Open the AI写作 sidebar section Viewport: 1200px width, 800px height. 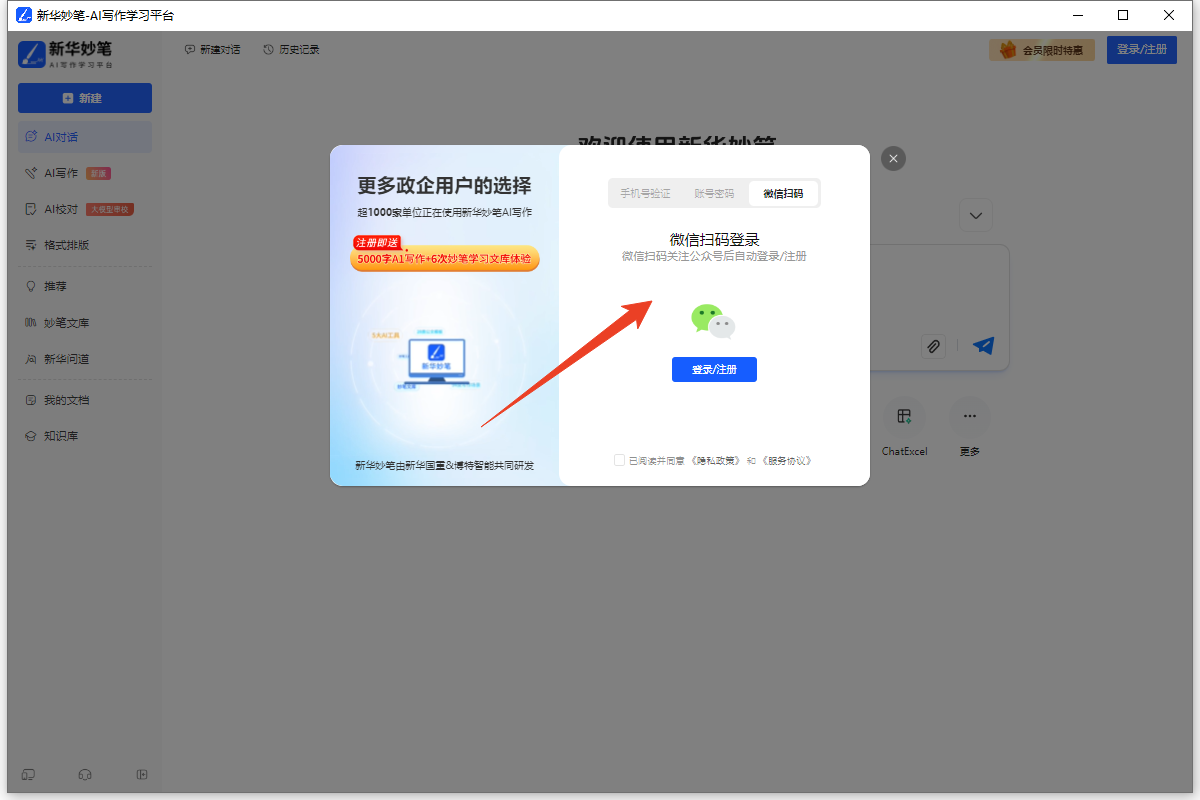[62, 172]
